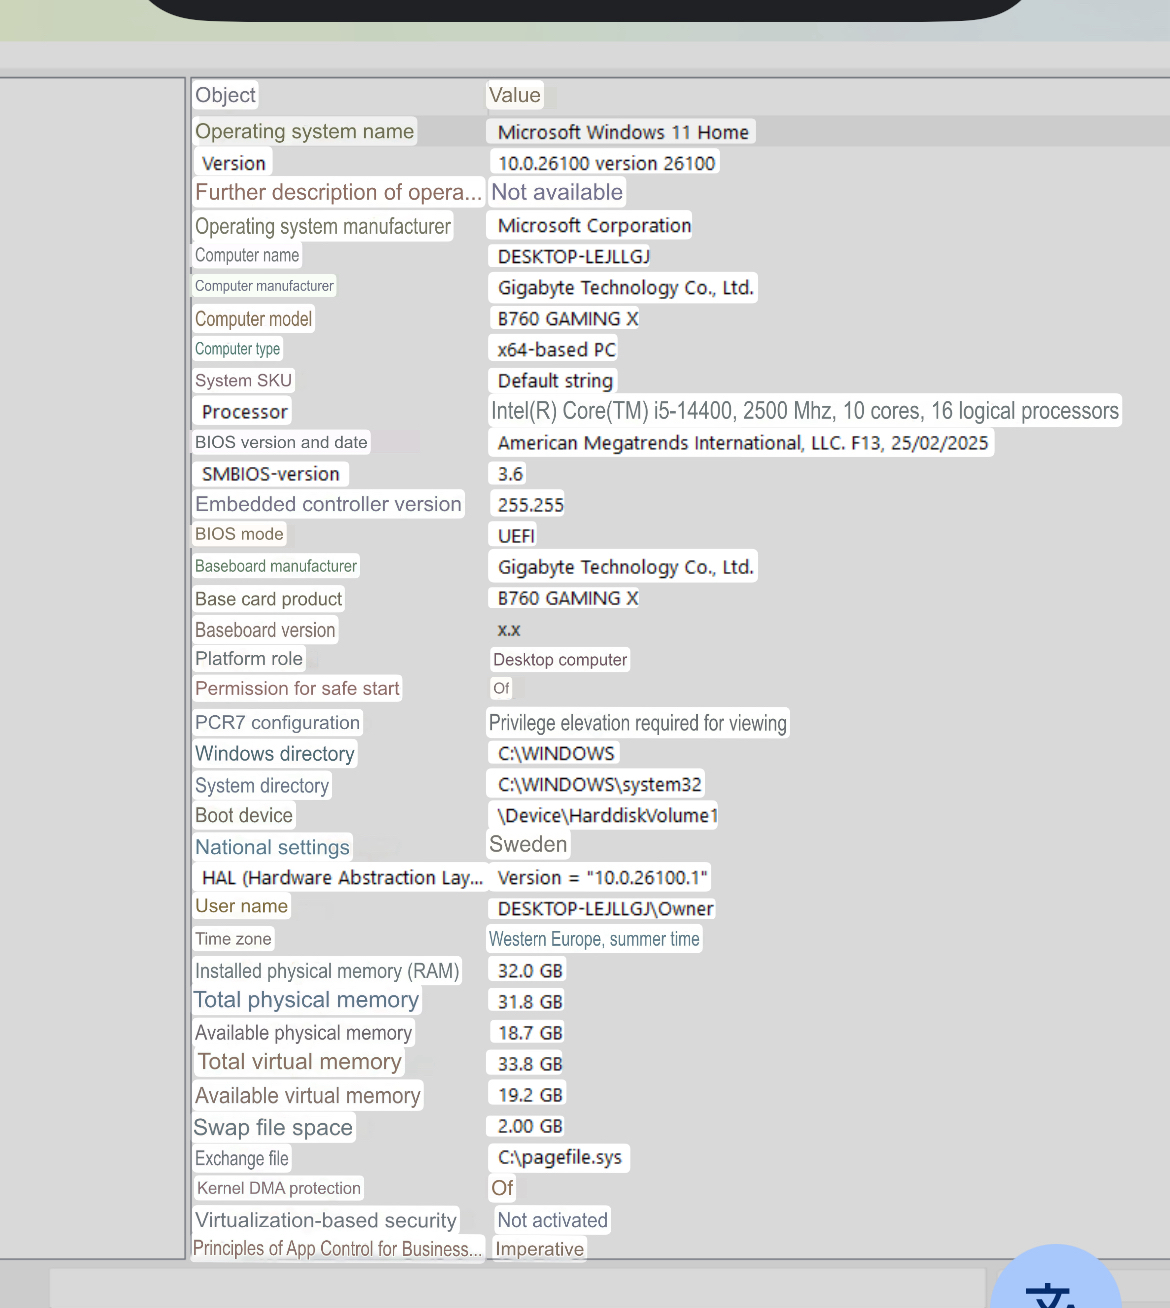Click Principles of App Control for Business... label
This screenshot has width=1170, height=1308.
[337, 1249]
